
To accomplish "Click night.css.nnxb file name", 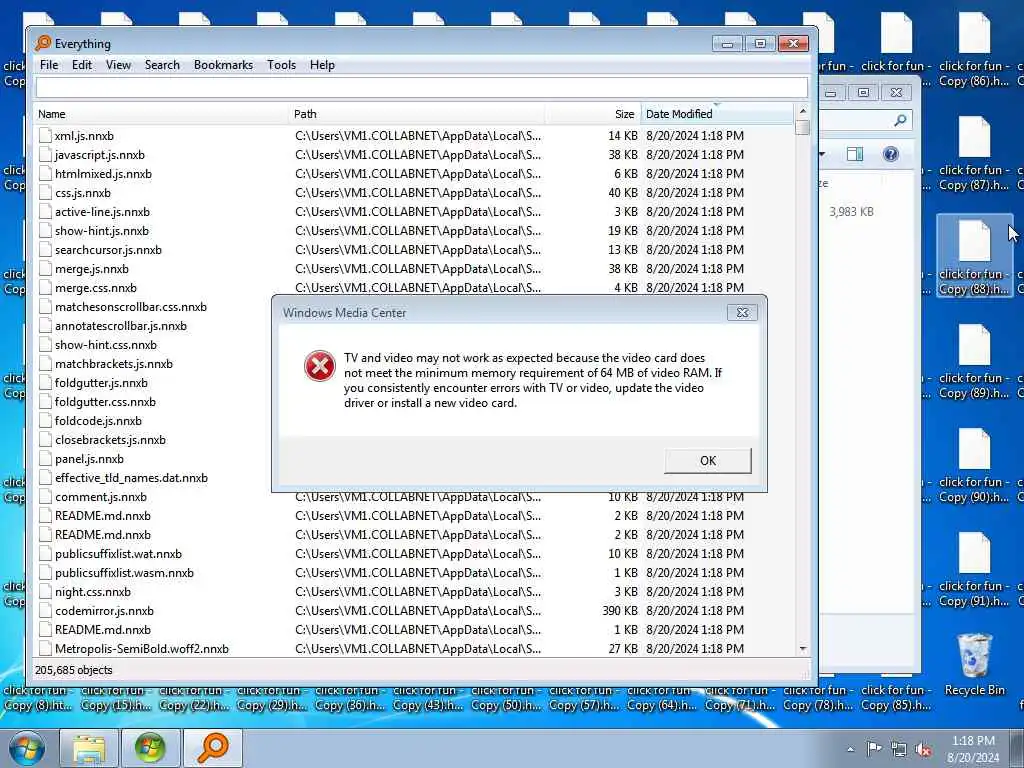I will coord(93,591).
